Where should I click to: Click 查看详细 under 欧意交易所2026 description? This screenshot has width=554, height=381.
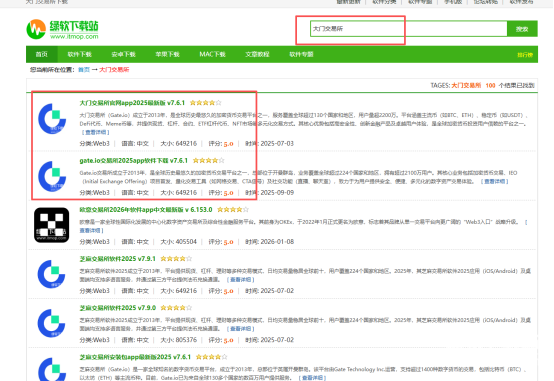pos(91,230)
